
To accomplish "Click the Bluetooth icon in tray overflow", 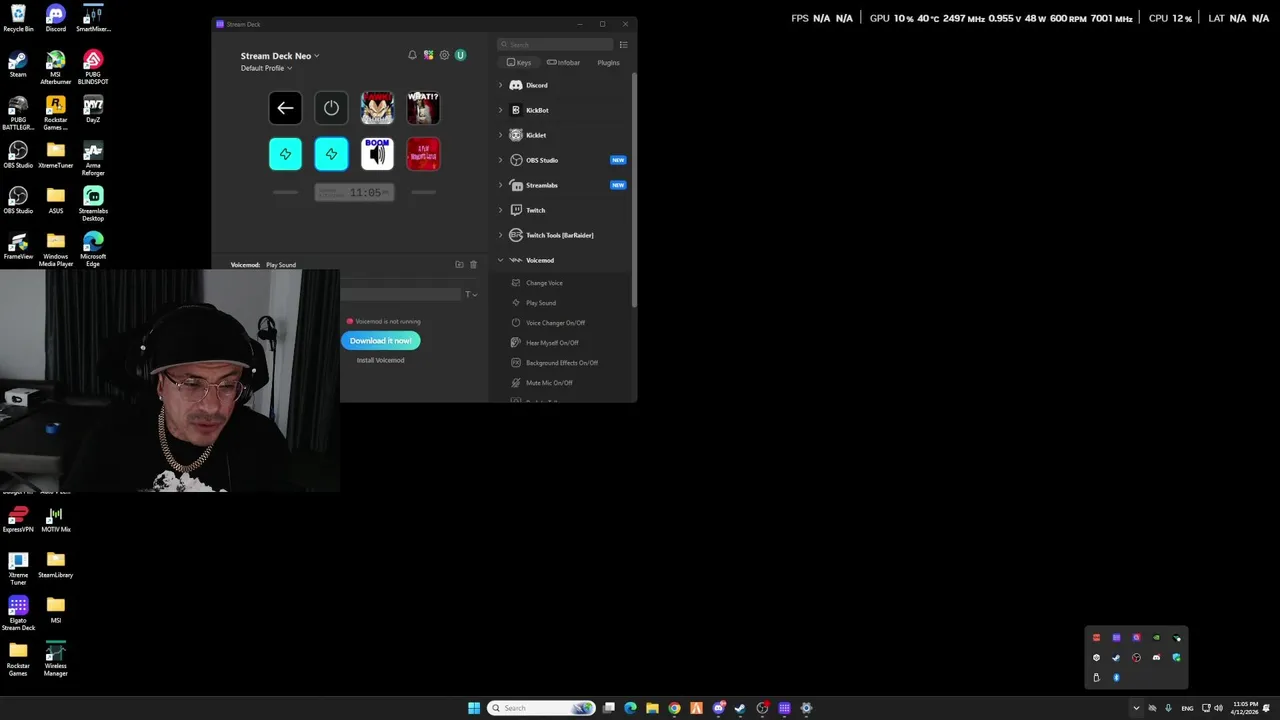I will pyautogui.click(x=1116, y=677).
